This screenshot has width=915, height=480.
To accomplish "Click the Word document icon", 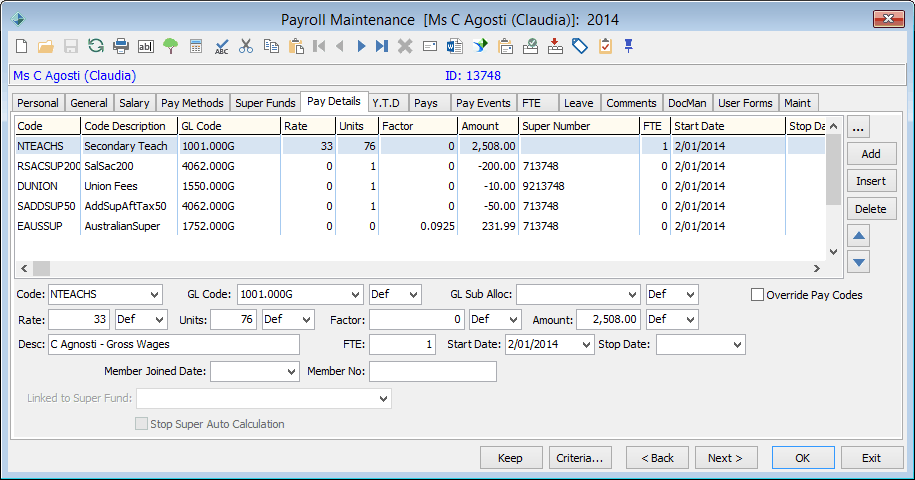I will [x=455, y=46].
